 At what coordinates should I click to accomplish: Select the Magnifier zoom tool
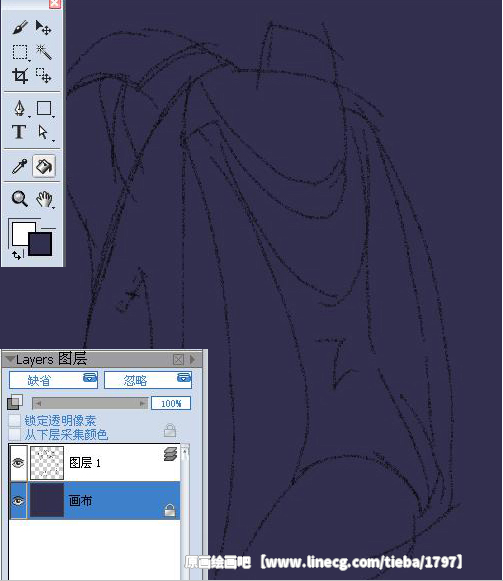tap(19, 199)
